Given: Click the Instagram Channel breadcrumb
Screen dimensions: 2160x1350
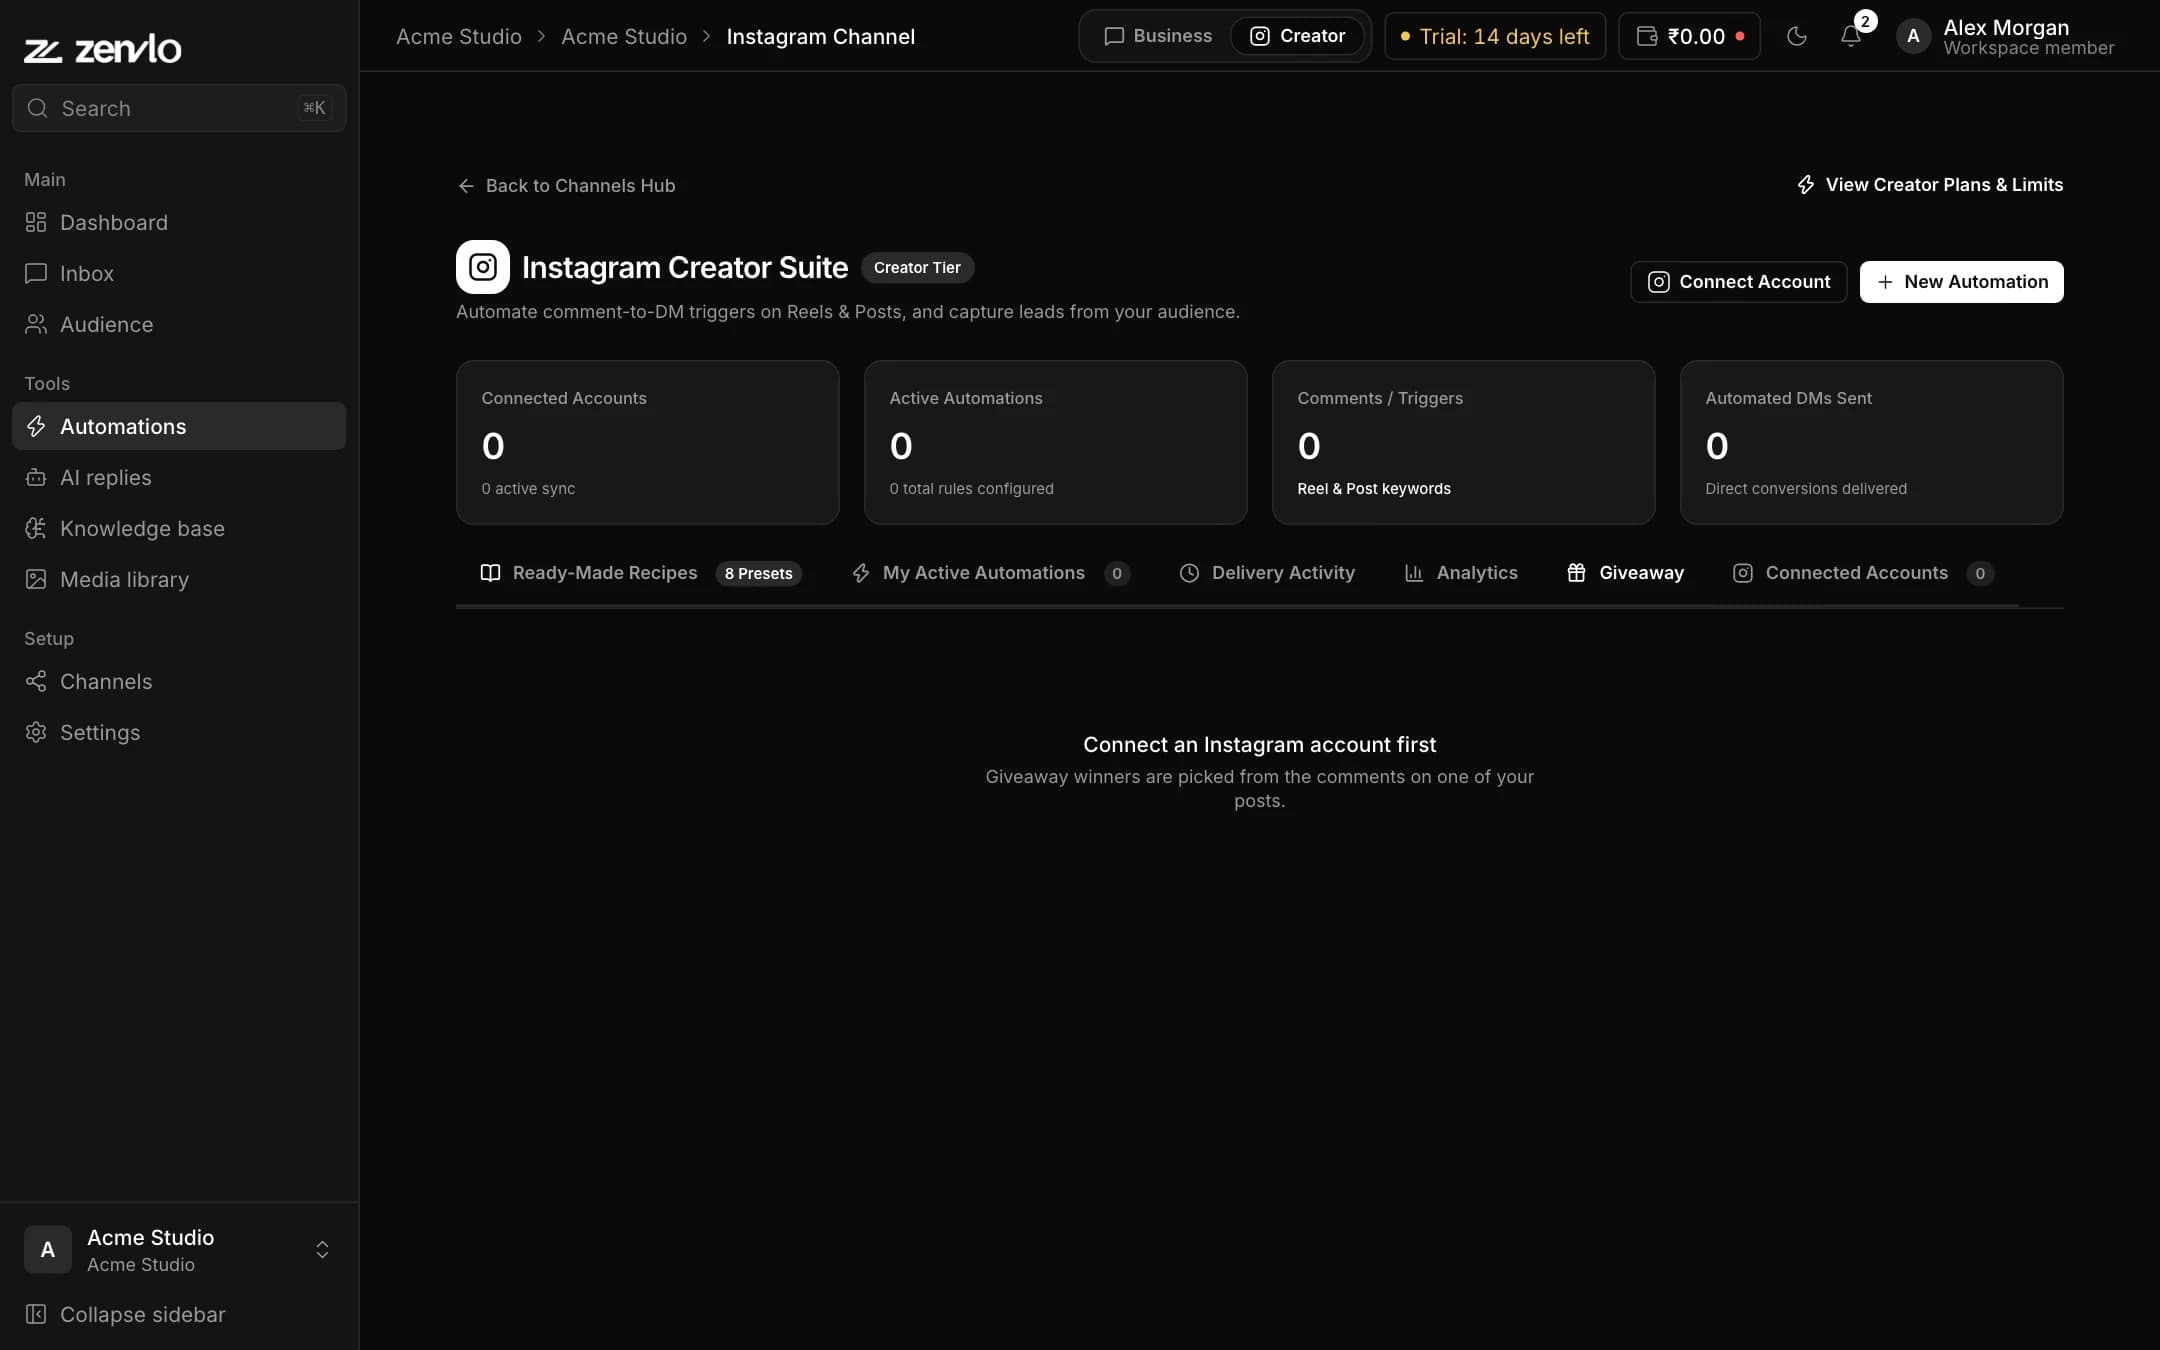Looking at the screenshot, I should tap(820, 36).
